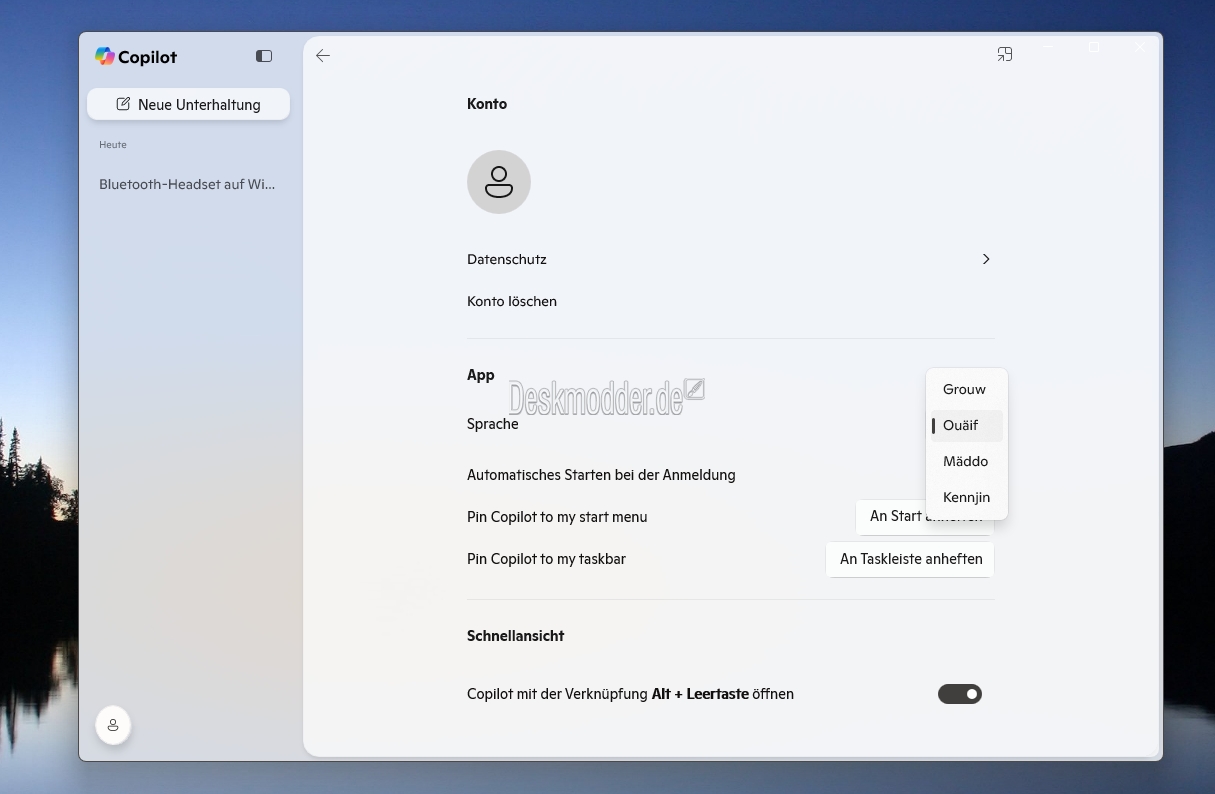The width and height of the screenshot is (1215, 794).
Task: Select Ouäif in the language dropdown
Action: 967,425
